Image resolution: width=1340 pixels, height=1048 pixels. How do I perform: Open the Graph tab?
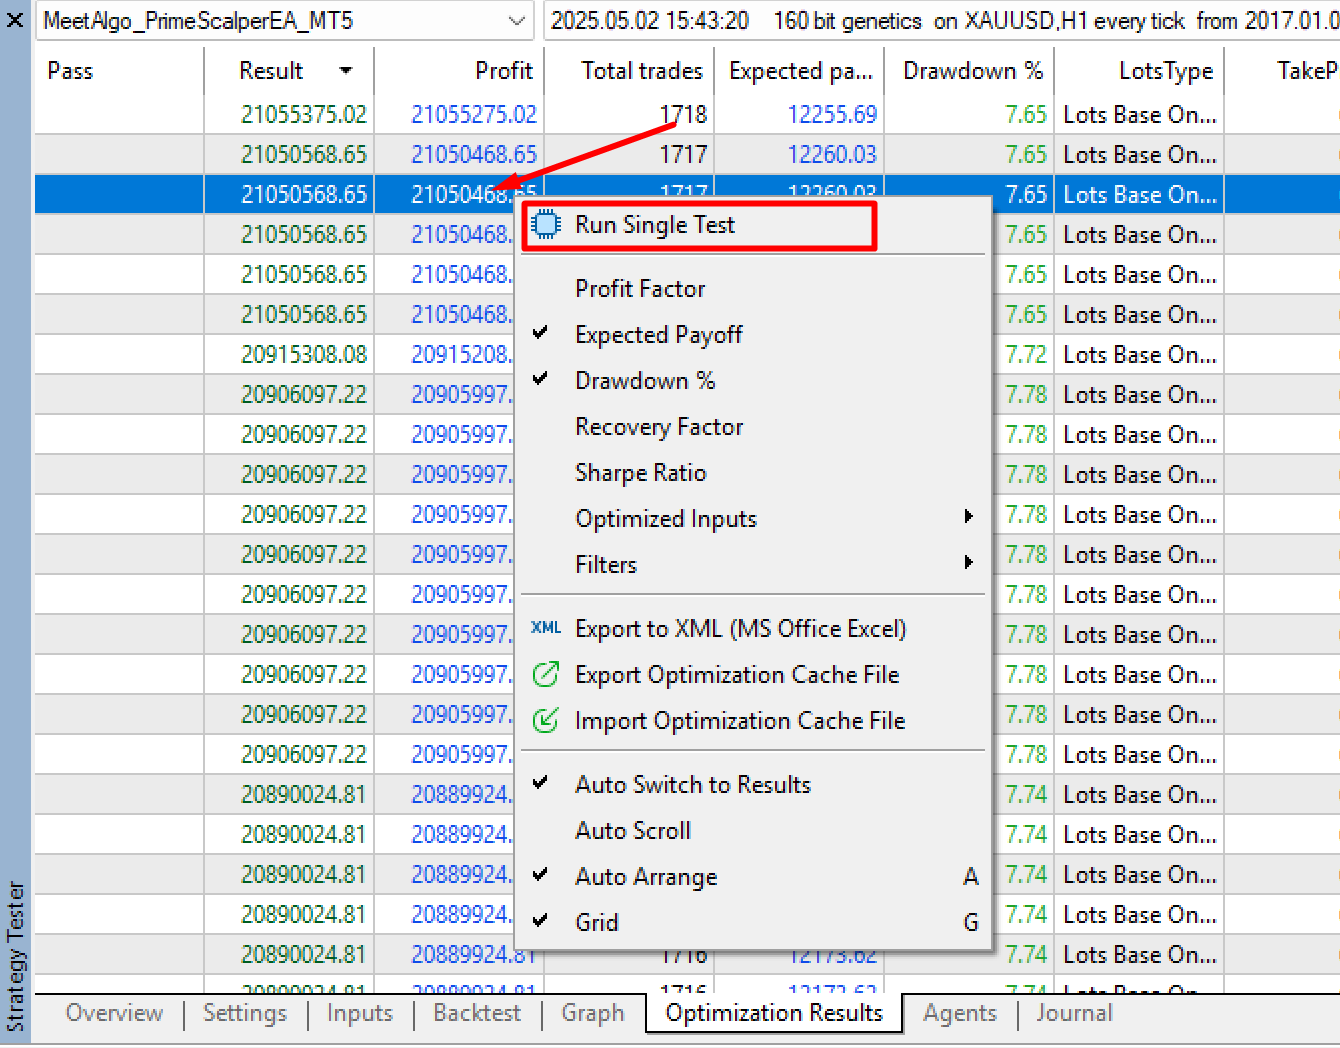tap(593, 1013)
